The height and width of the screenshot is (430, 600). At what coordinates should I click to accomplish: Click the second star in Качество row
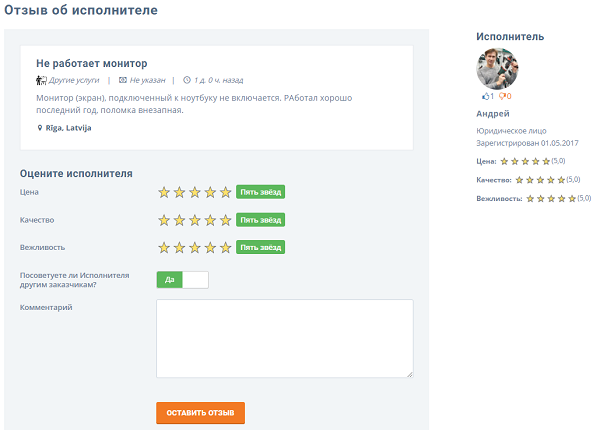tap(179, 220)
